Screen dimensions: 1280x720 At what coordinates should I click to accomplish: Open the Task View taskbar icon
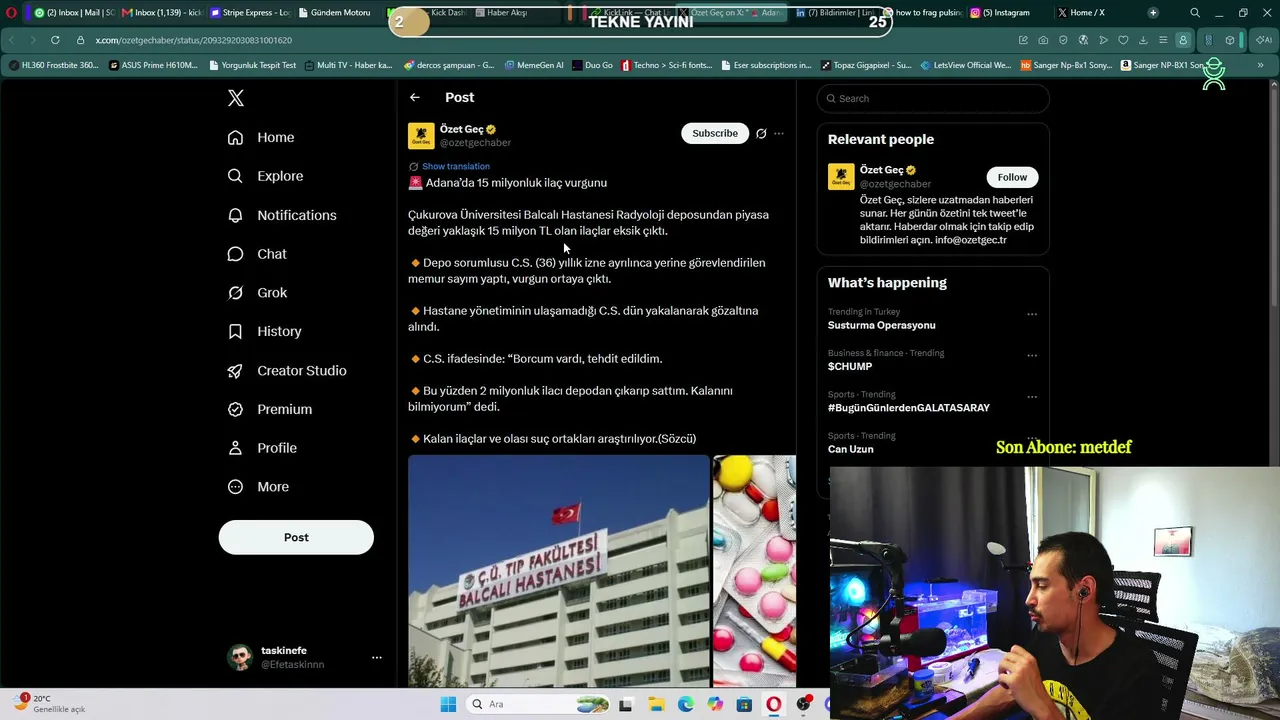[626, 704]
